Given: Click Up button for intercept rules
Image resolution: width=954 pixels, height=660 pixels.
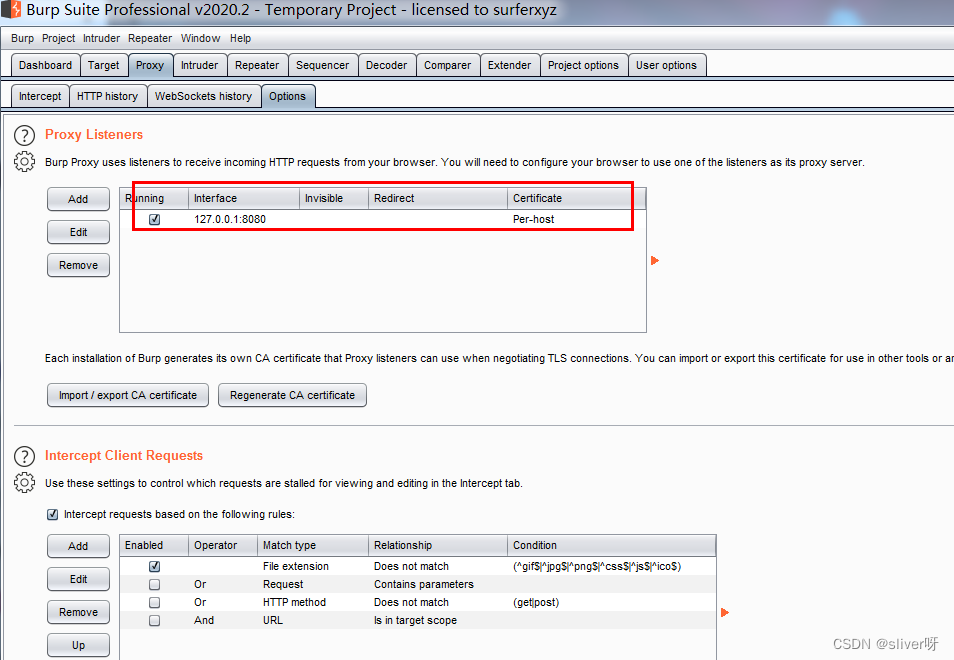Looking at the screenshot, I should coord(78,645).
